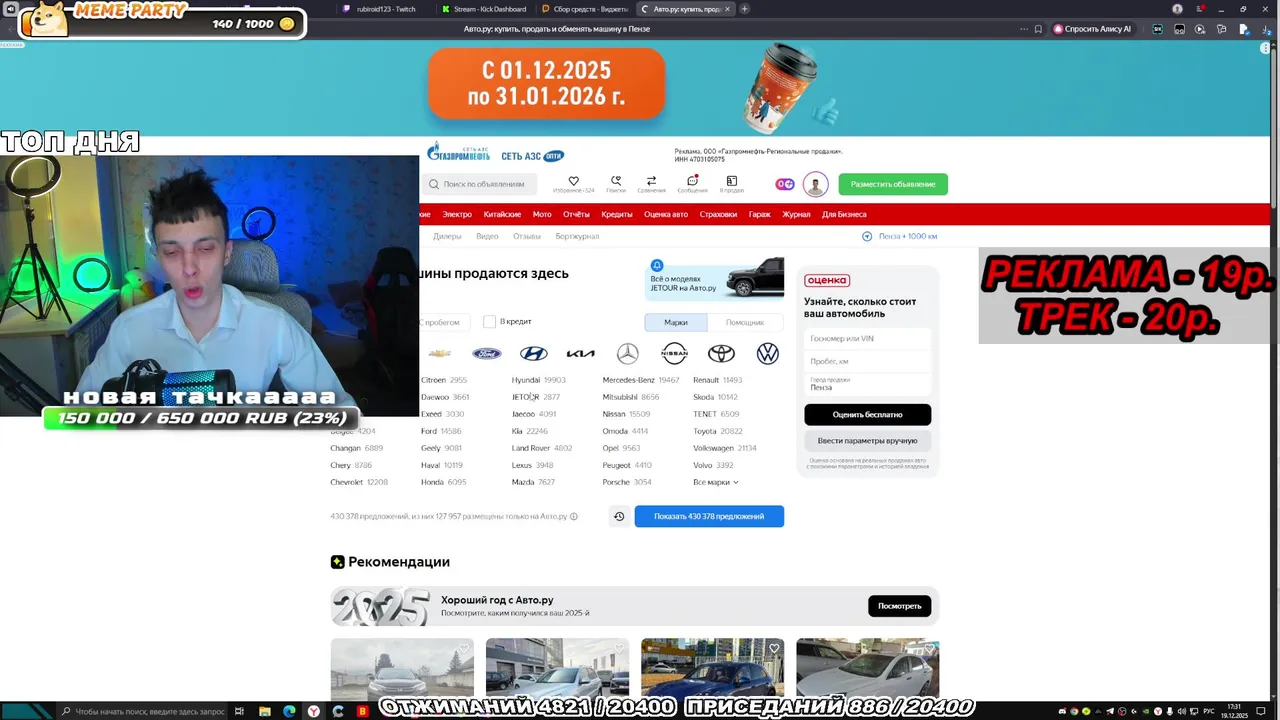Click Оценить бесплатно button
This screenshot has width=1280, height=720.
[x=867, y=414]
